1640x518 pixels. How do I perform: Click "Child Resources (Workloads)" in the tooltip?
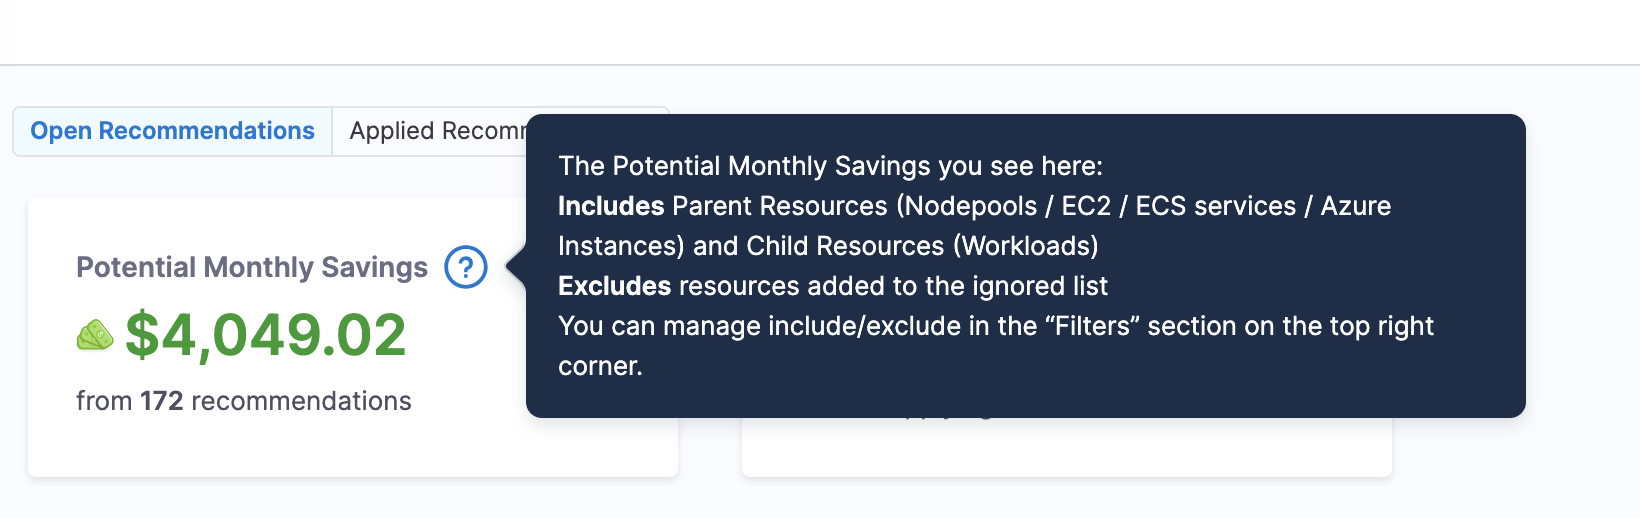pos(922,246)
